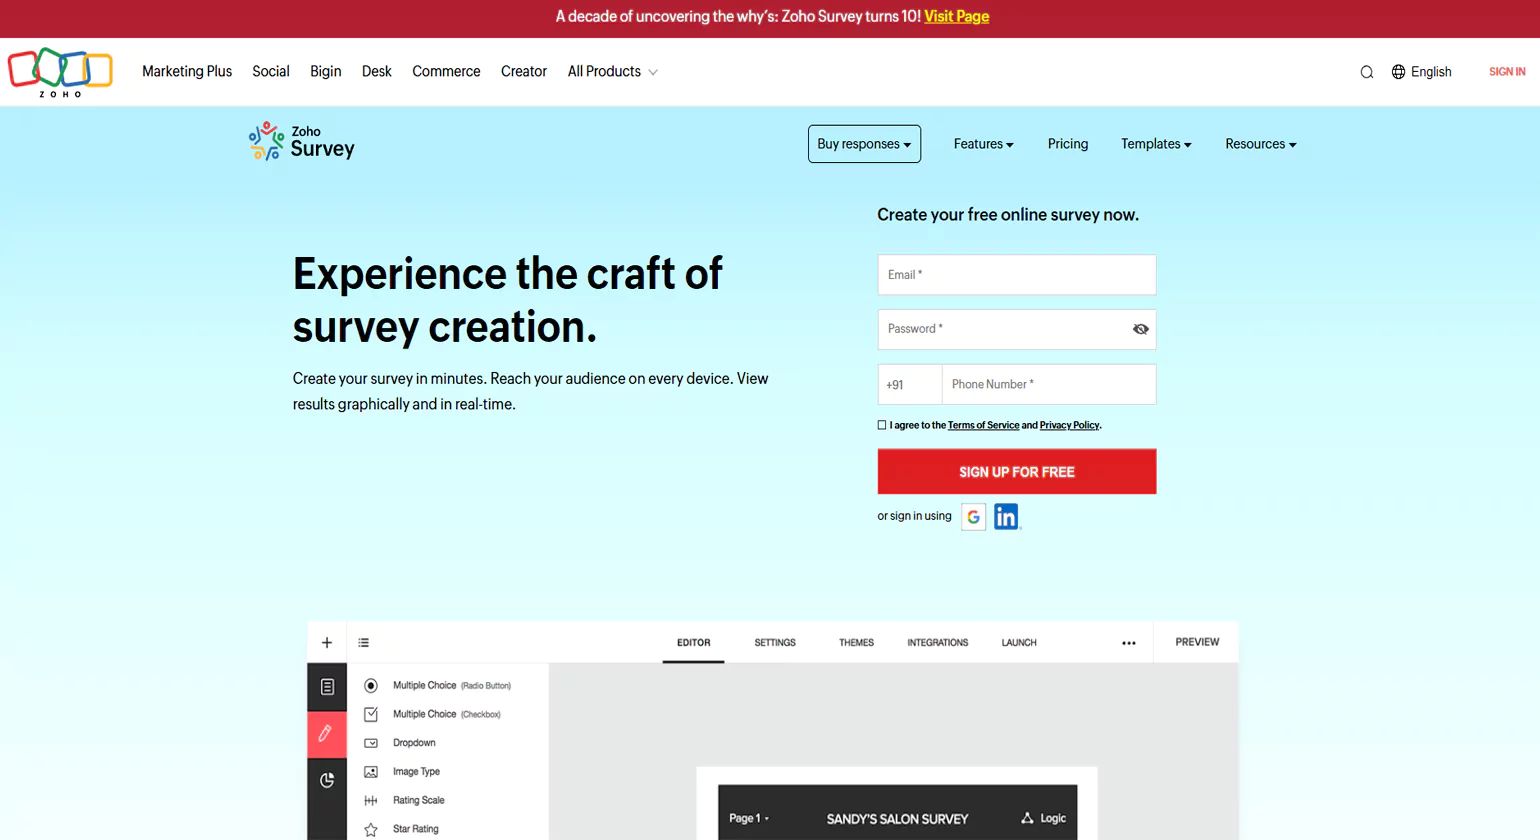Switch to the Settings tab in editor
The height and width of the screenshot is (840, 1540).
point(775,643)
